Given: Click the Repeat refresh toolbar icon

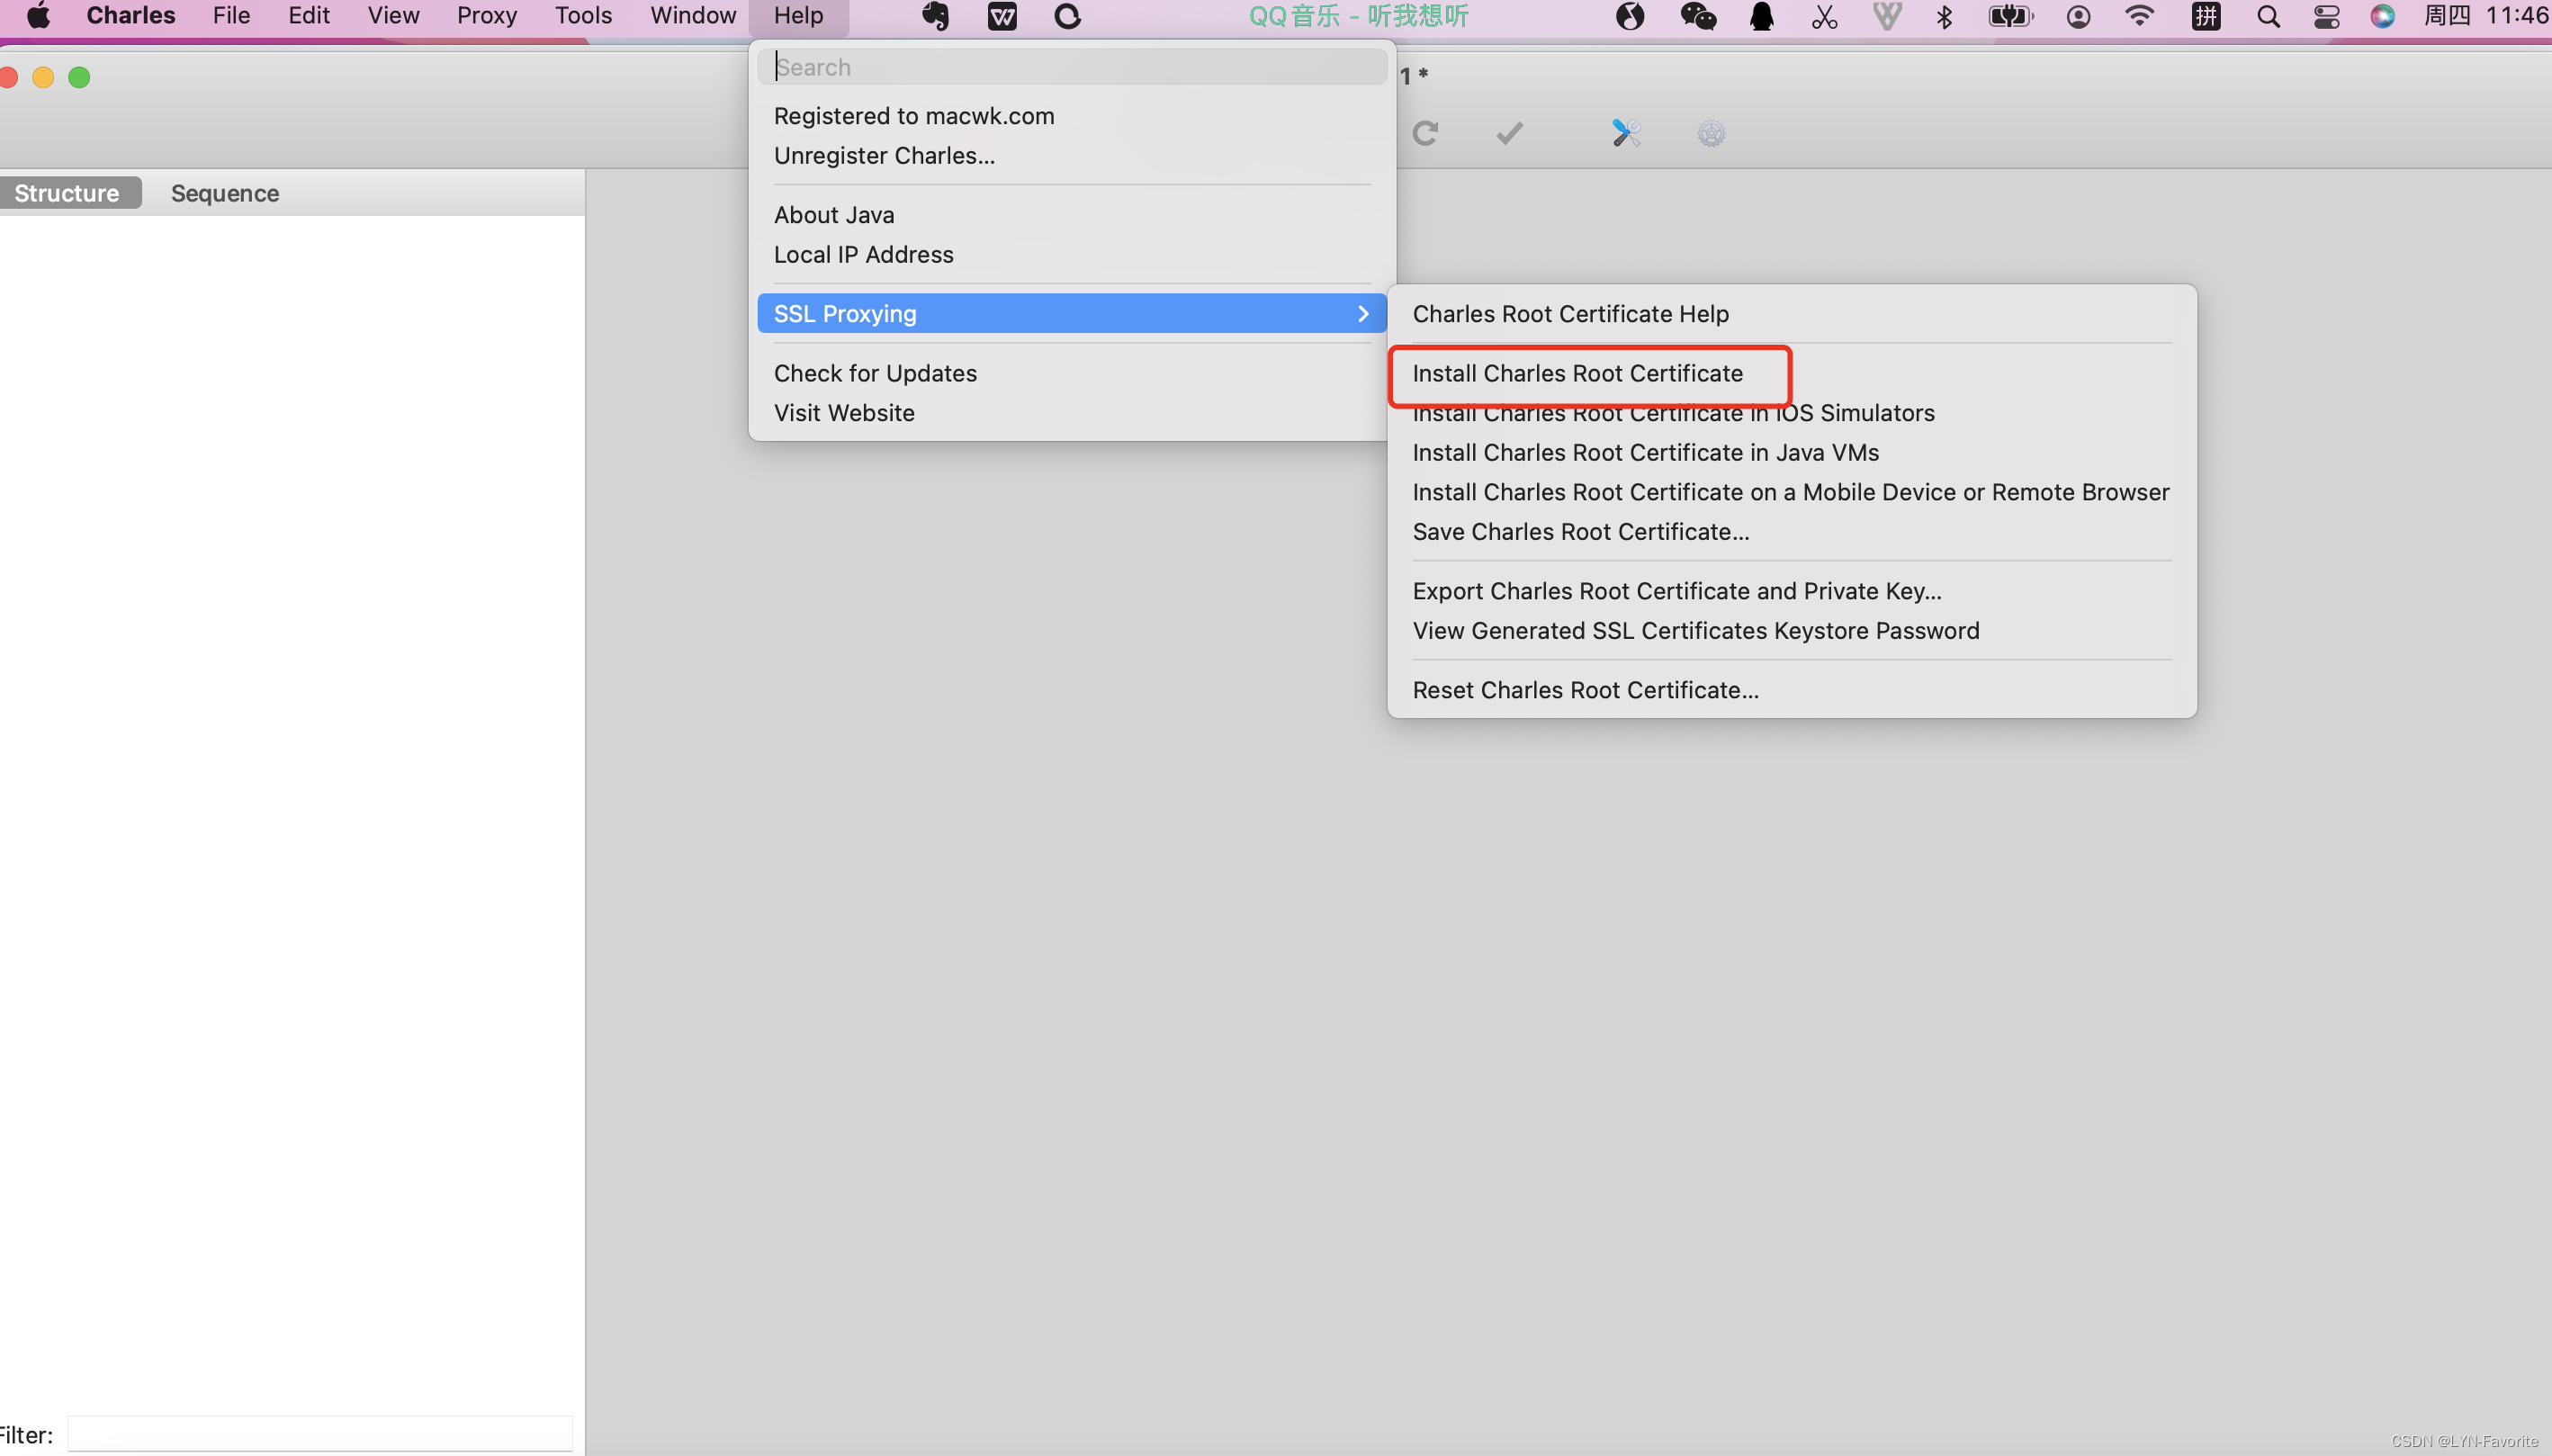Looking at the screenshot, I should pos(1425,133).
